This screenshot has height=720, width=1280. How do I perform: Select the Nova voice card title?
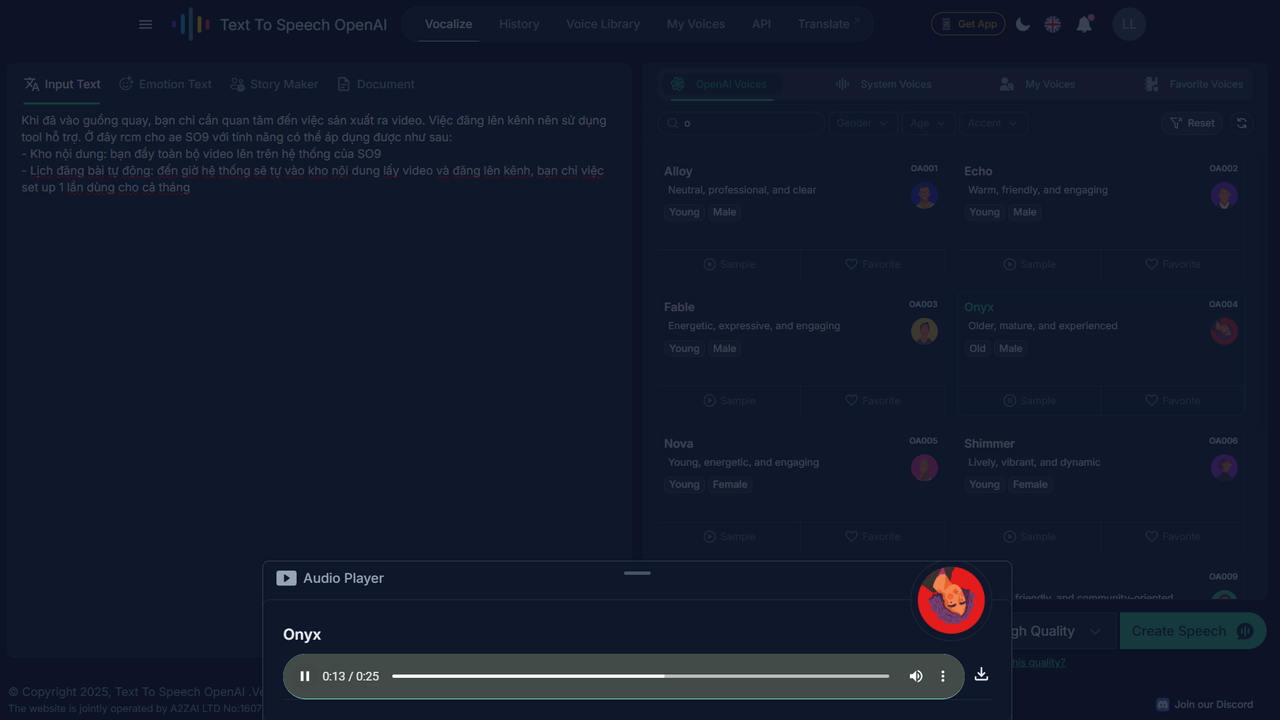678,443
